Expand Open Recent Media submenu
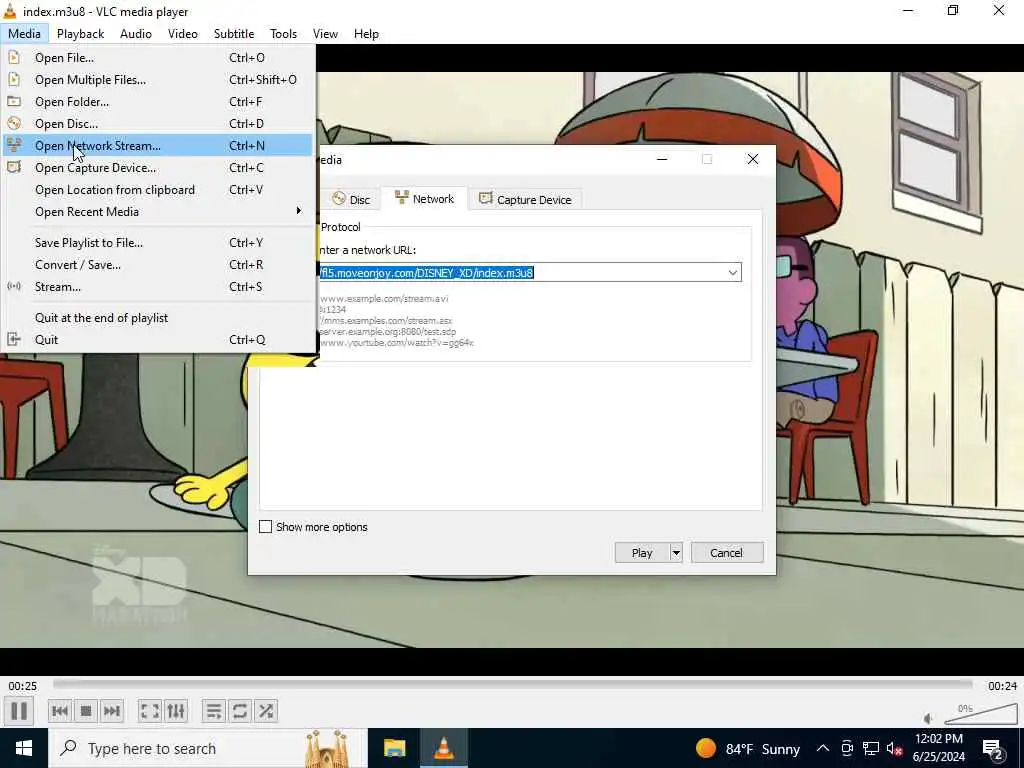 click(157, 212)
